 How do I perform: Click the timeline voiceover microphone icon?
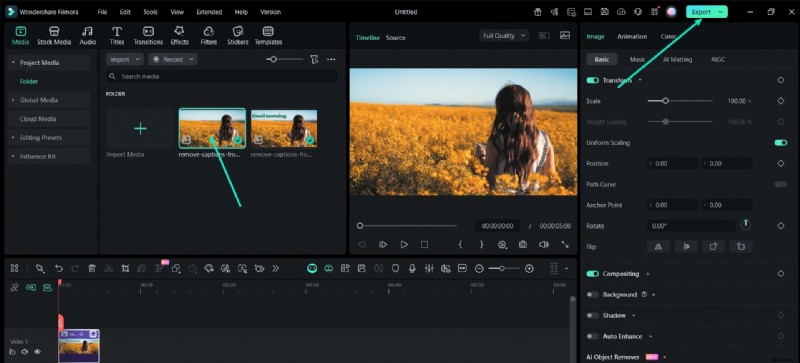412,269
